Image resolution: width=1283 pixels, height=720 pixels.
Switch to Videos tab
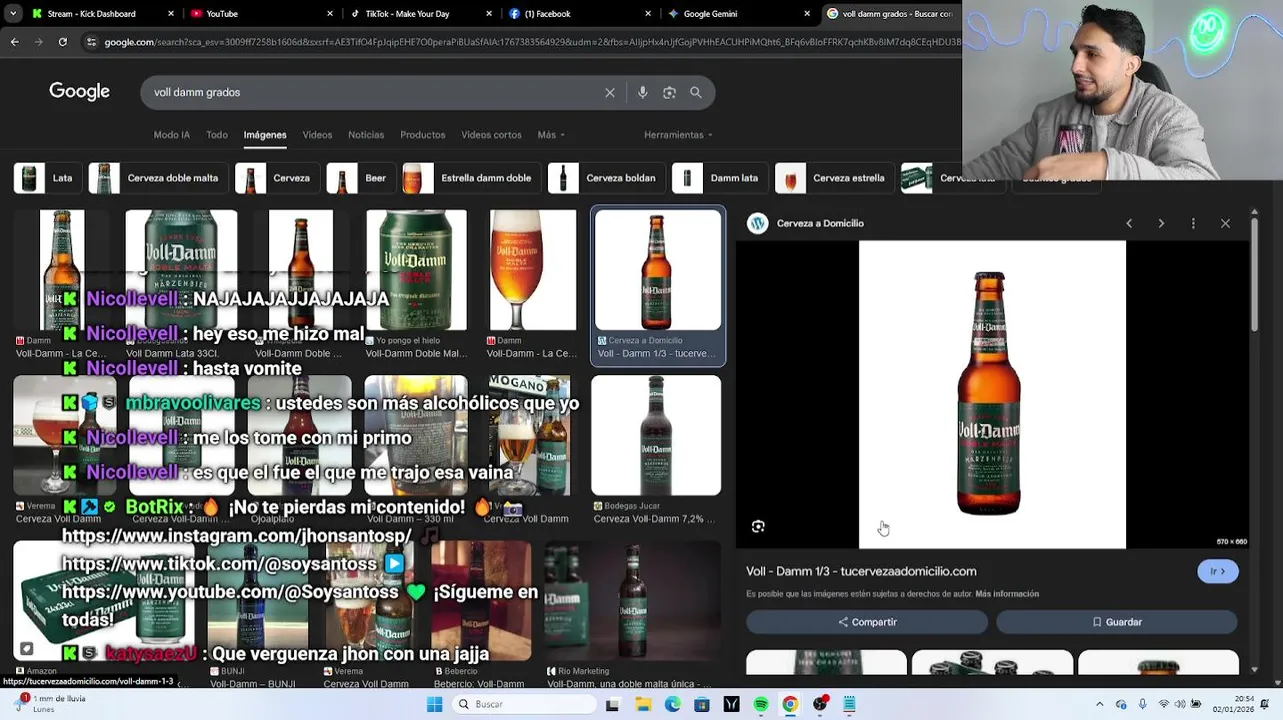point(317,135)
